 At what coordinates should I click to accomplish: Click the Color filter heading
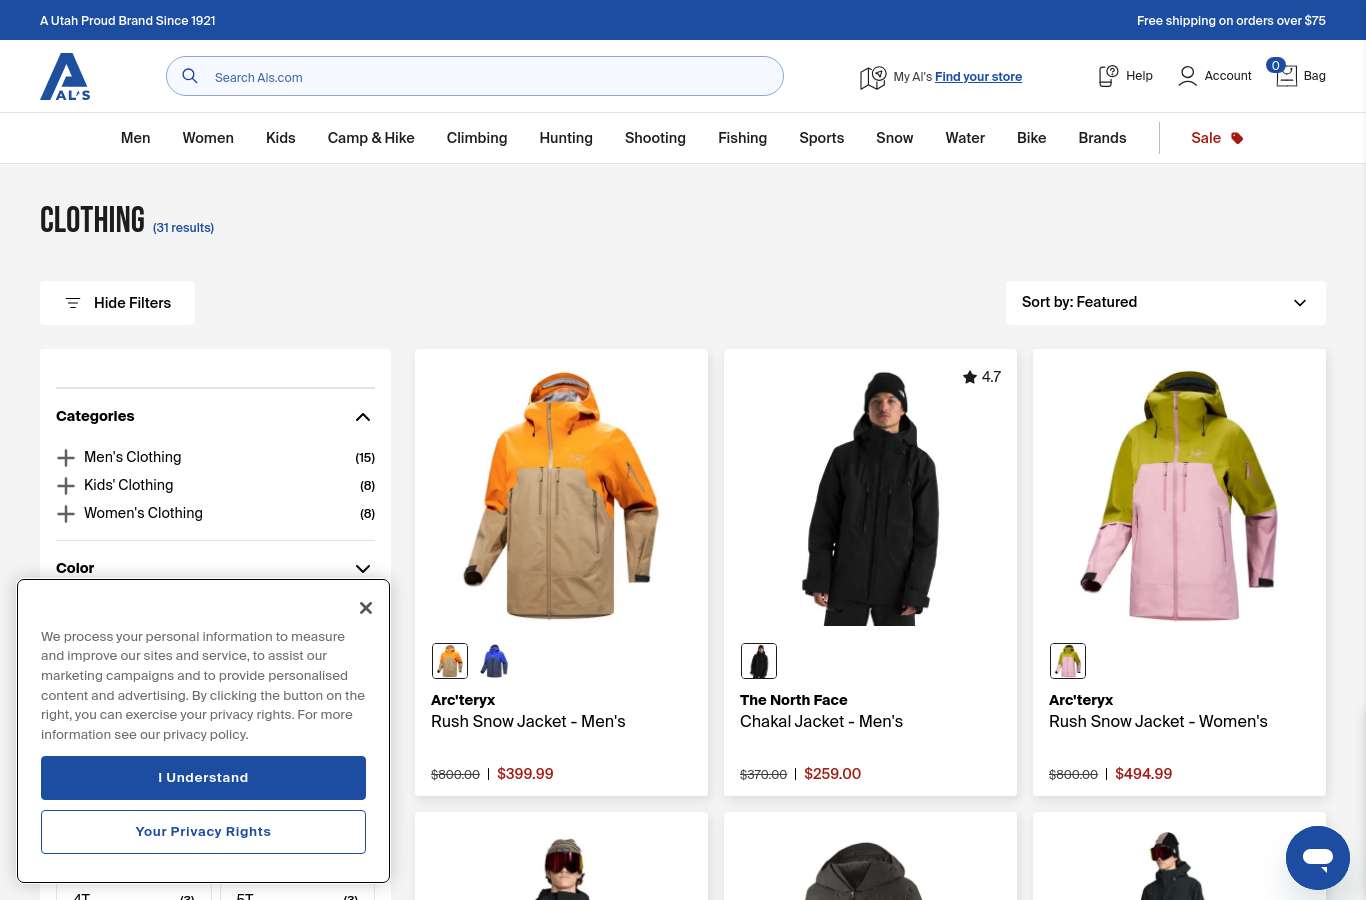click(75, 568)
